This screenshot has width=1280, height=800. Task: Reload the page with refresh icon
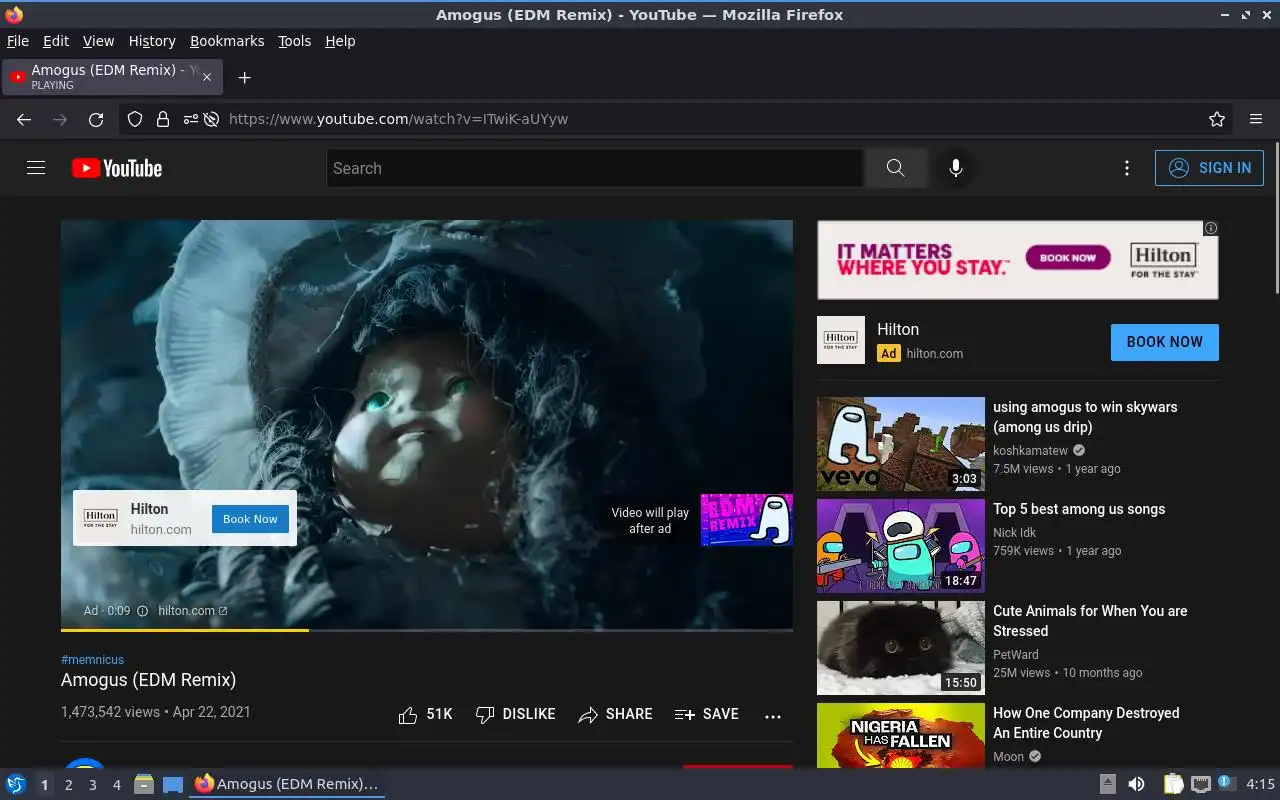96,119
